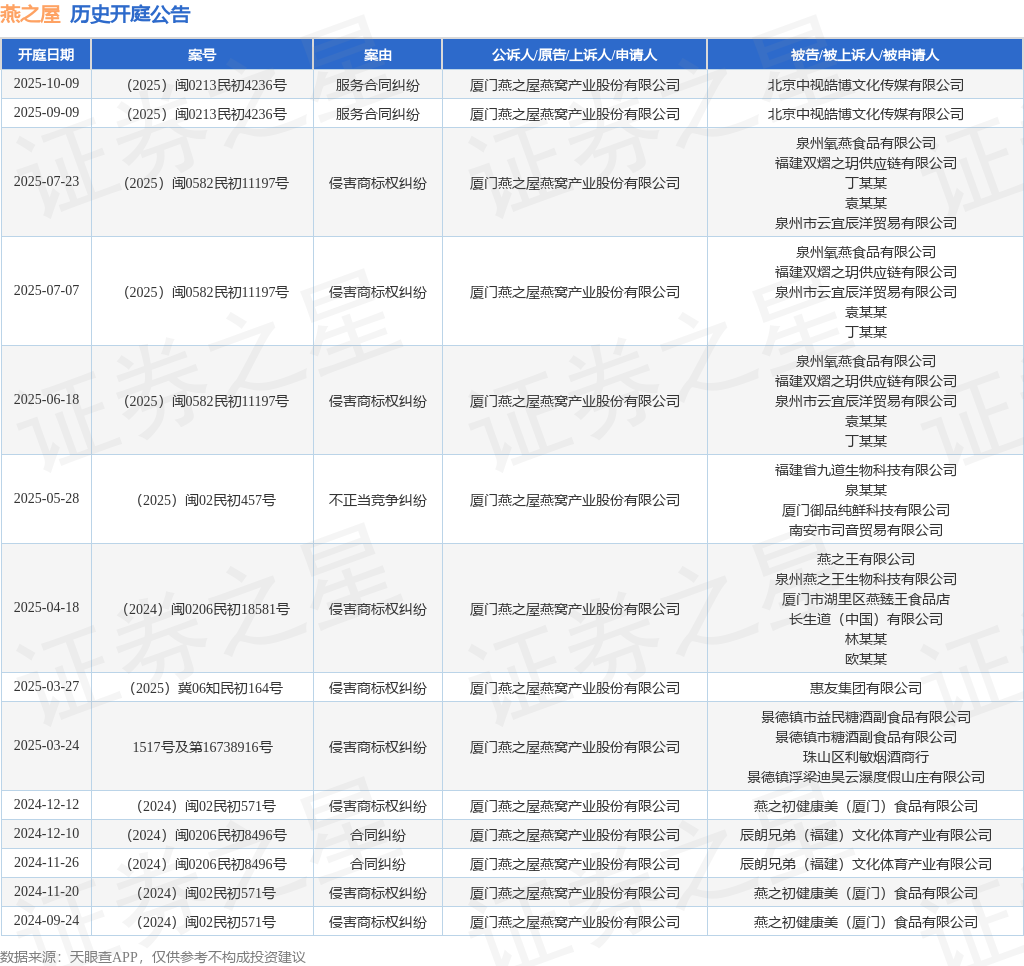Click defendant 景德镇市益民糖酒副食品有限公司
This screenshot has width=1024, height=966.
(x=866, y=717)
